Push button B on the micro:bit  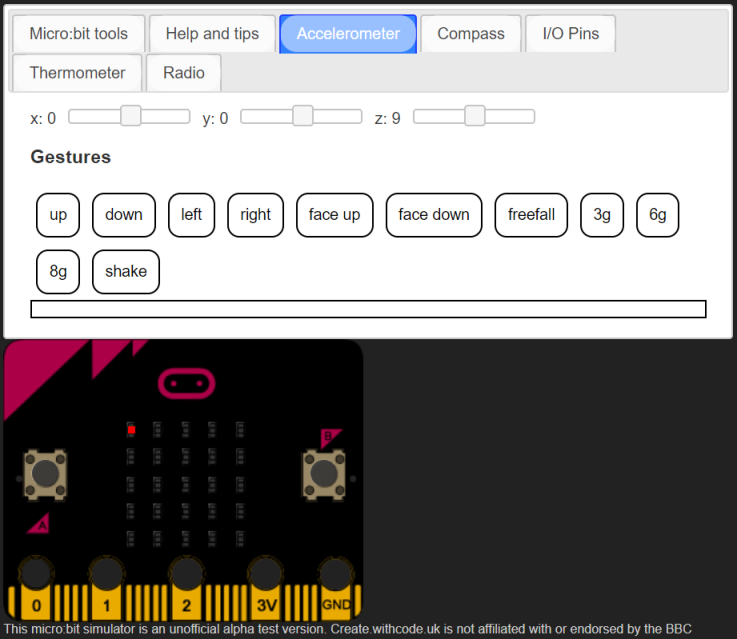pyautogui.click(x=323, y=474)
